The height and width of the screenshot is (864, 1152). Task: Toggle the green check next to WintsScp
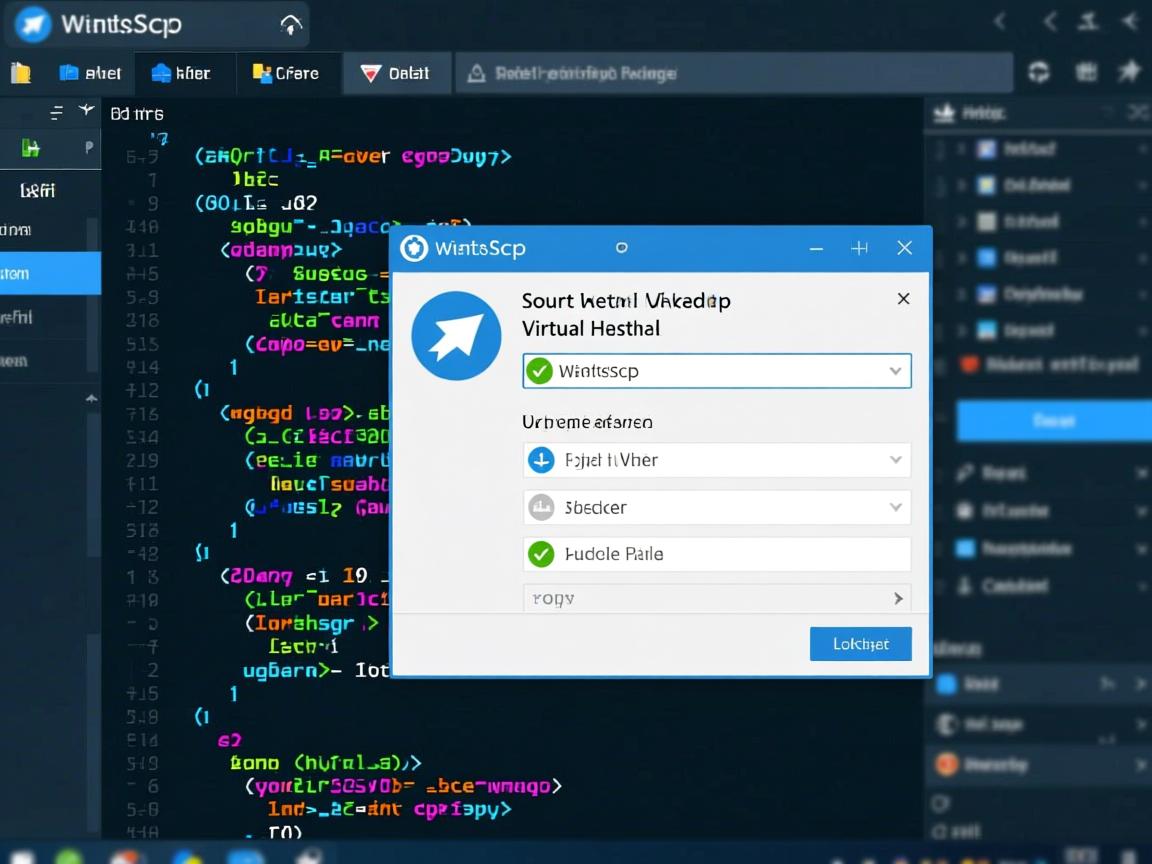540,371
